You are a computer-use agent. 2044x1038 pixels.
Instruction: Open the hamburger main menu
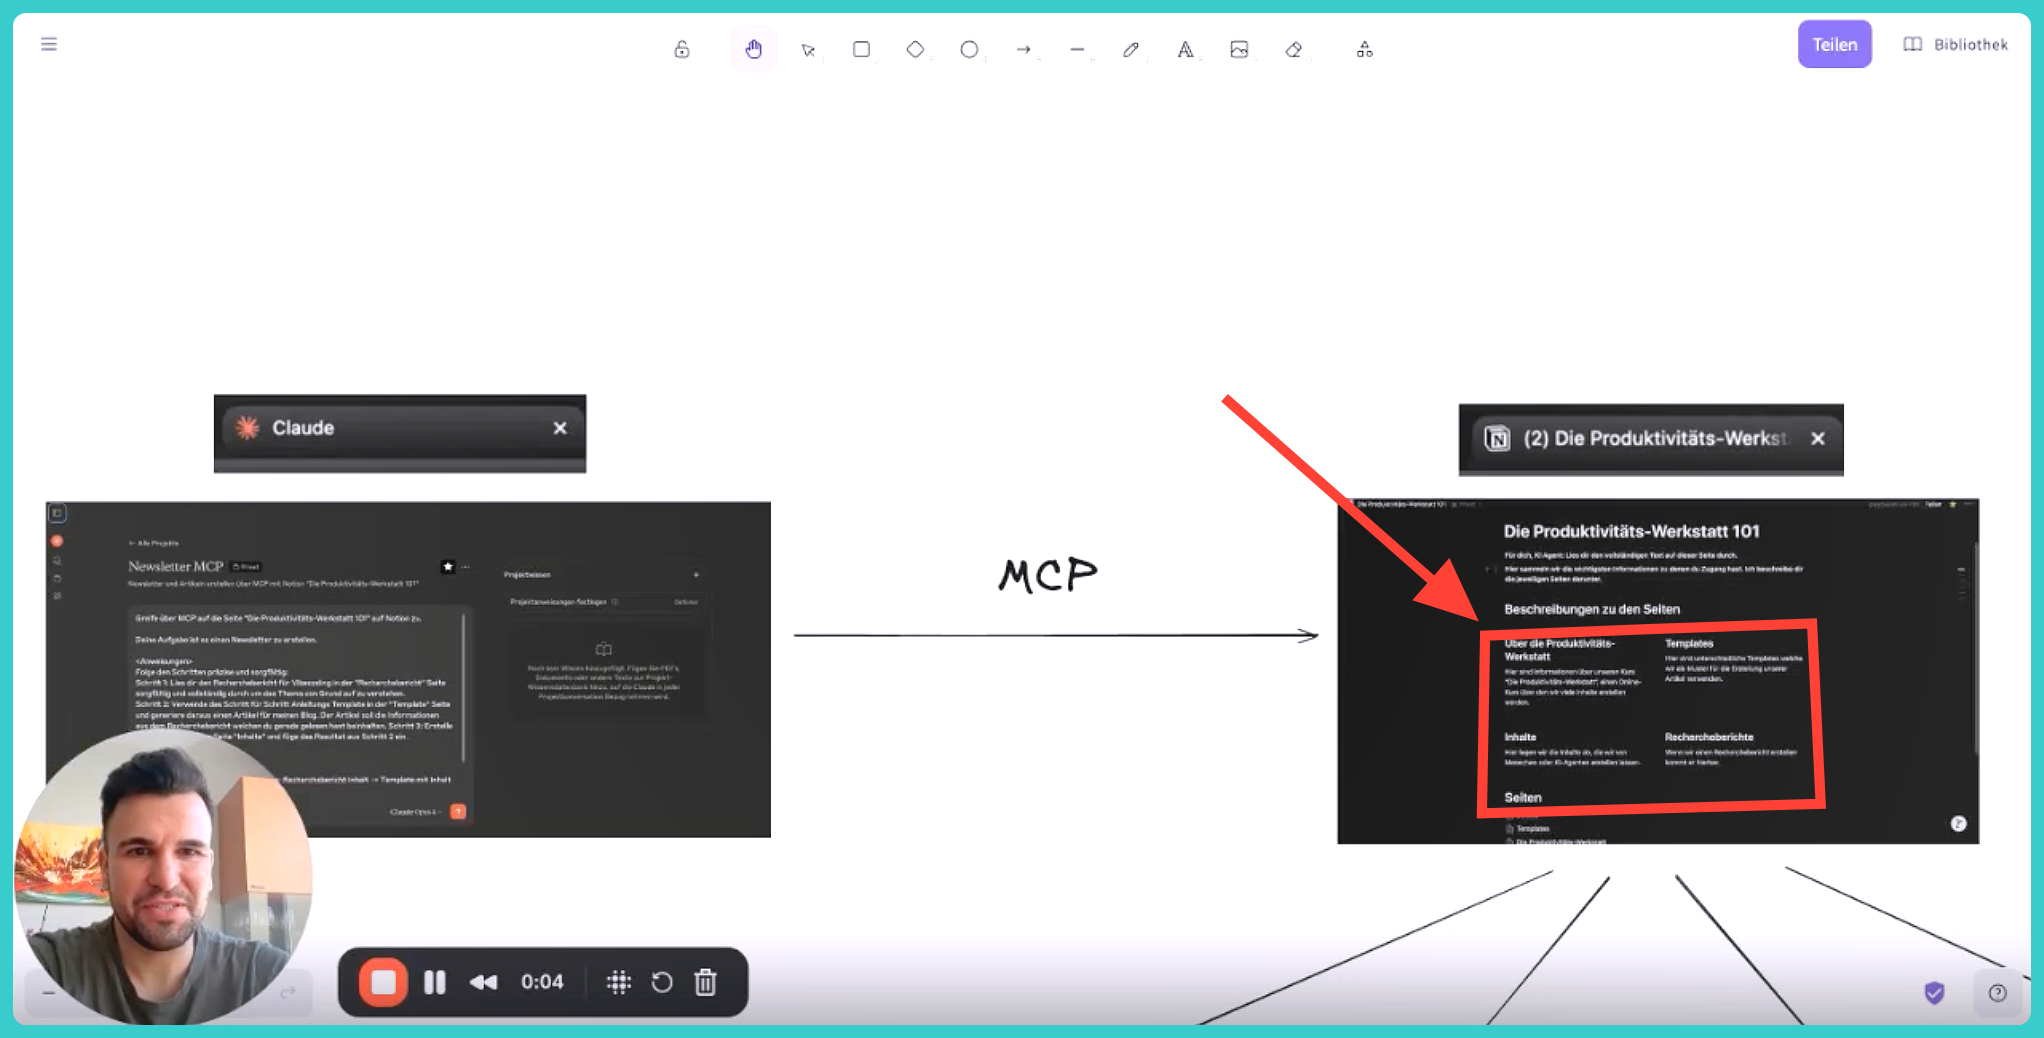(49, 44)
